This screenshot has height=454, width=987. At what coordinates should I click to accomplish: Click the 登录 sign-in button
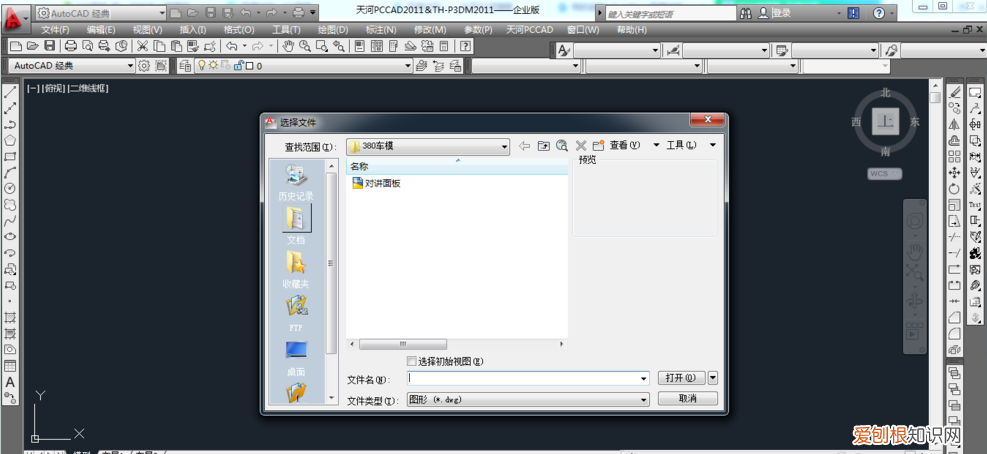pyautogui.click(x=782, y=13)
